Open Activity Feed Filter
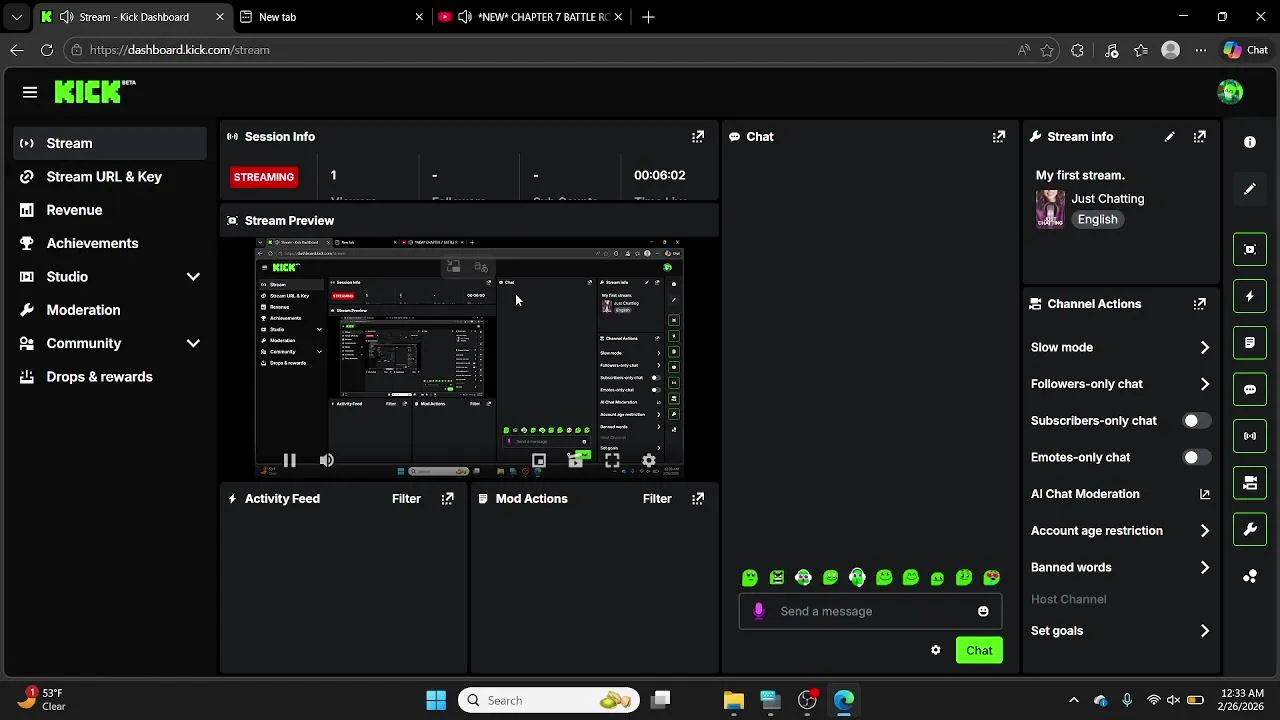This screenshot has height=720, width=1280. (406, 499)
